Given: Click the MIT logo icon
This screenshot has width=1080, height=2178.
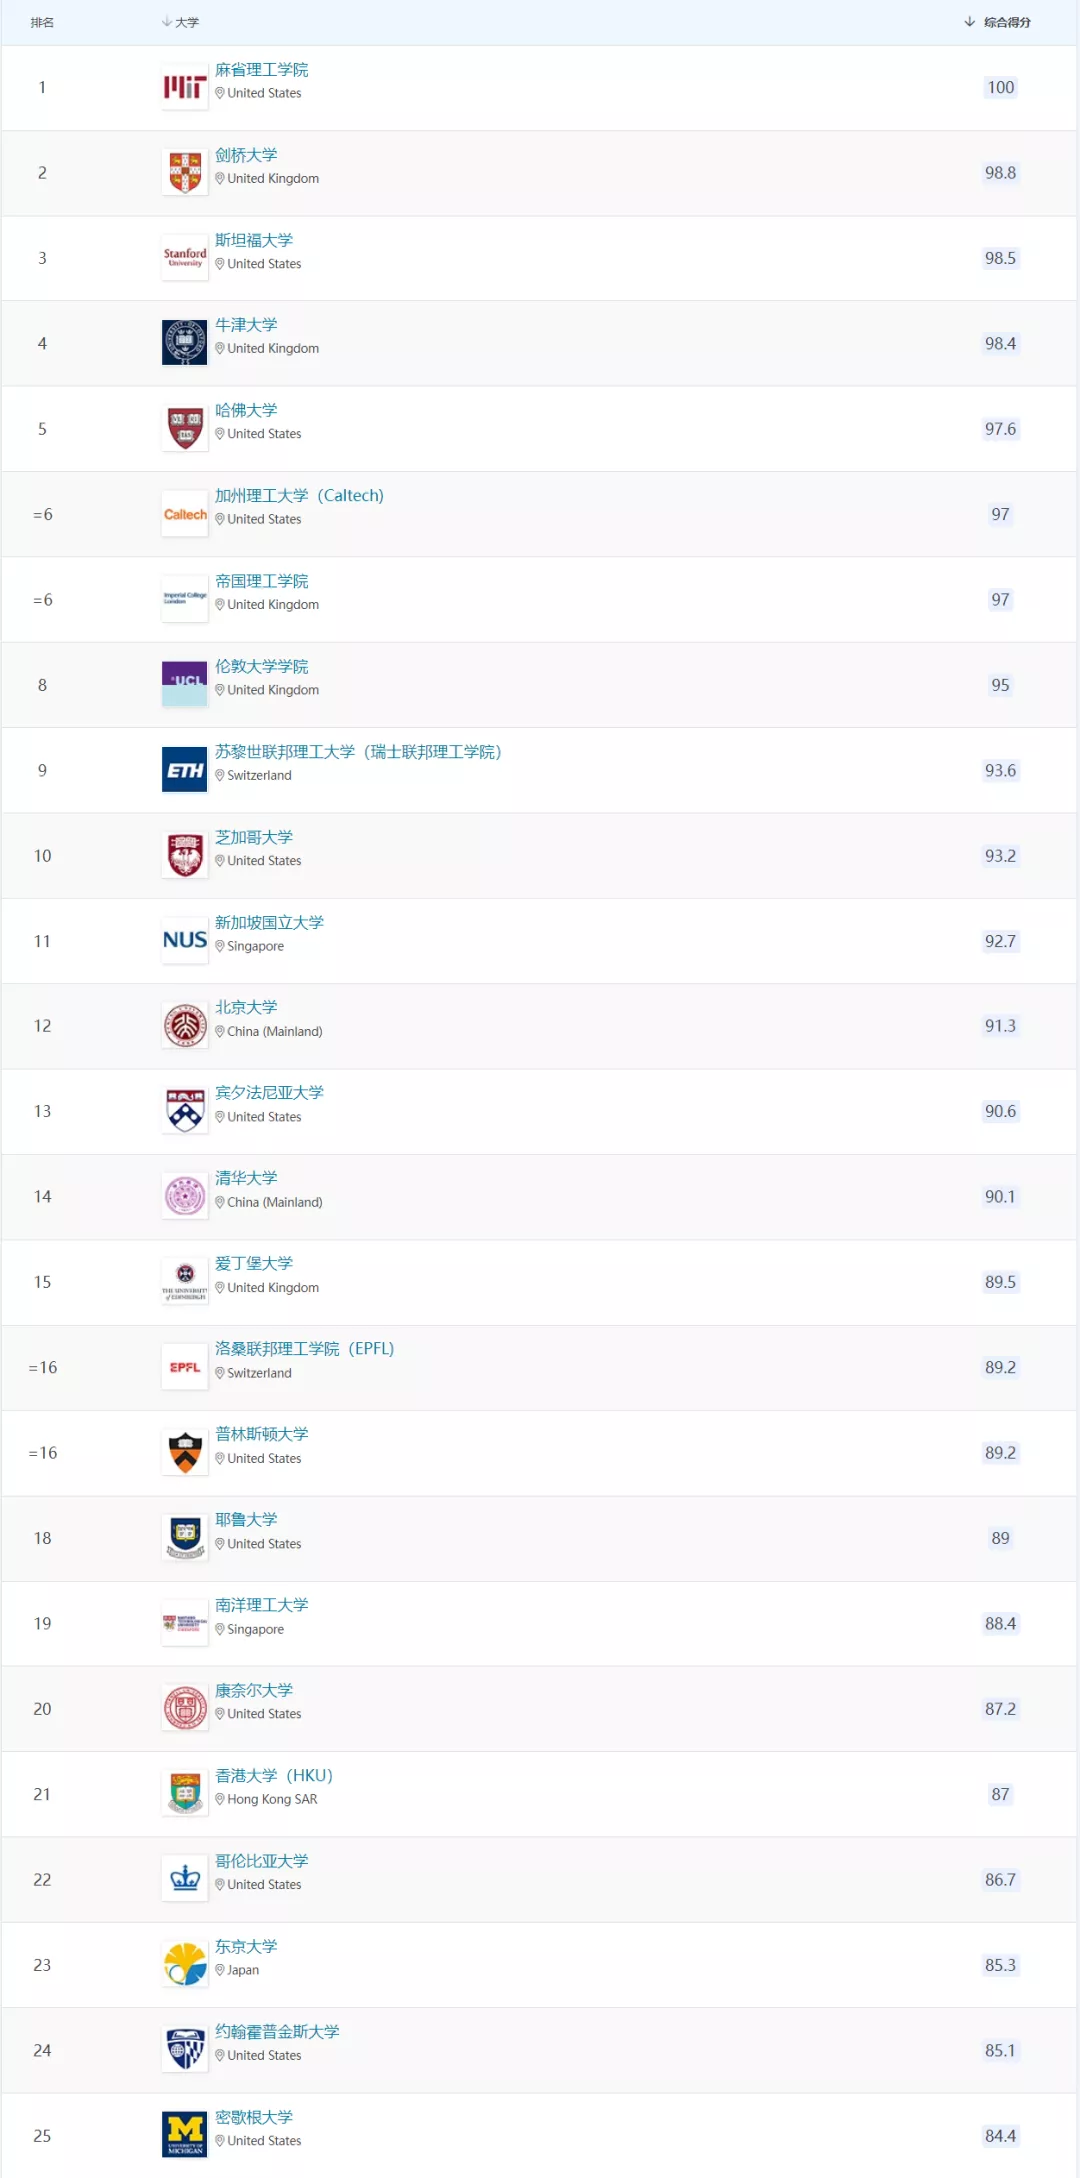Looking at the screenshot, I should point(185,88).
